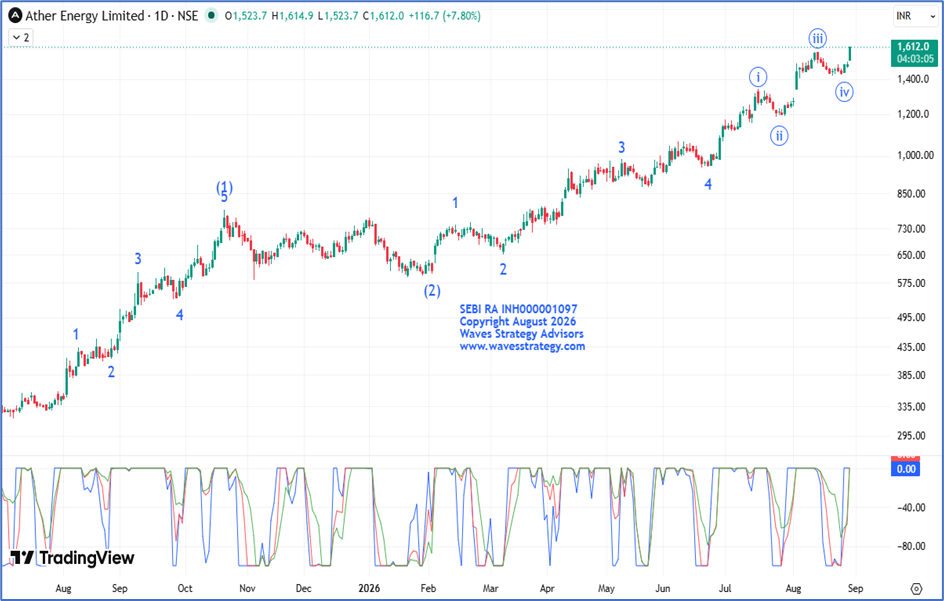Click the 1,200.0 price axis label
This screenshot has height=601, width=944.
pos(913,114)
